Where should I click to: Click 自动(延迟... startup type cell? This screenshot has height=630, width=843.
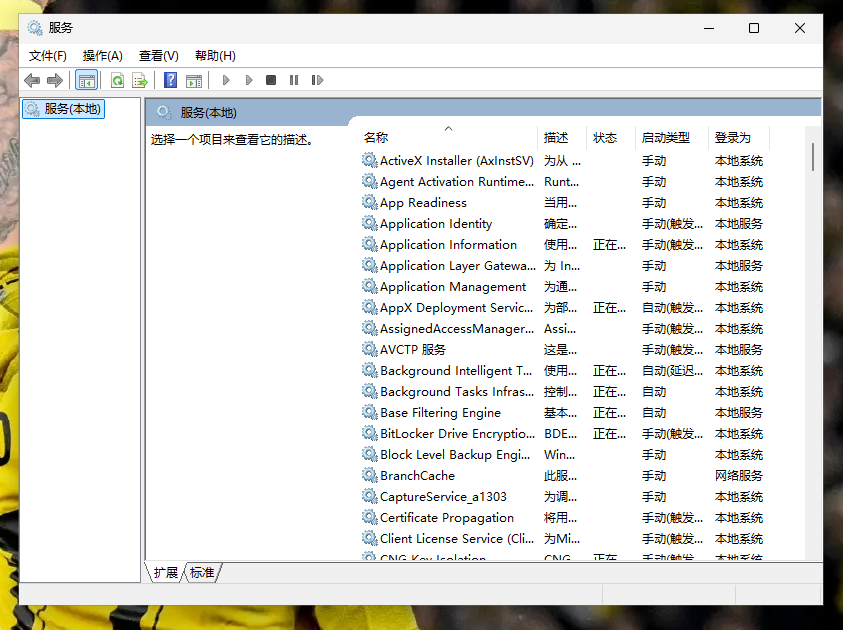point(672,370)
